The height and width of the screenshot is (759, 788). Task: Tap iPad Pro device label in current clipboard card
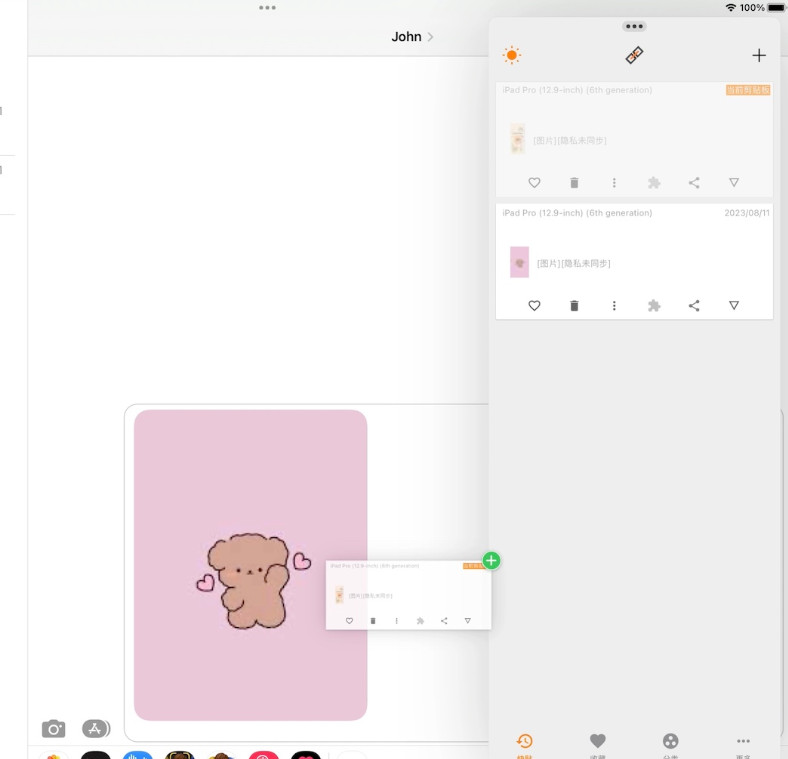point(577,90)
